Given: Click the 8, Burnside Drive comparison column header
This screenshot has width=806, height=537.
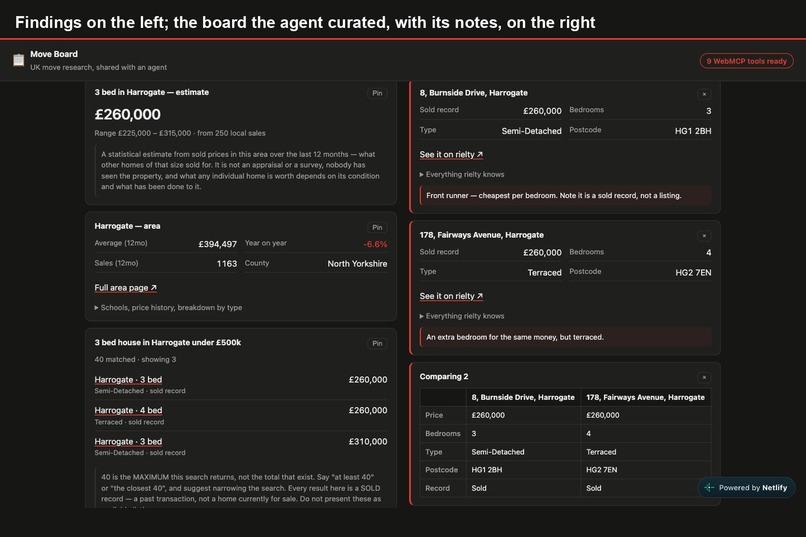Looking at the screenshot, I should point(523,397).
